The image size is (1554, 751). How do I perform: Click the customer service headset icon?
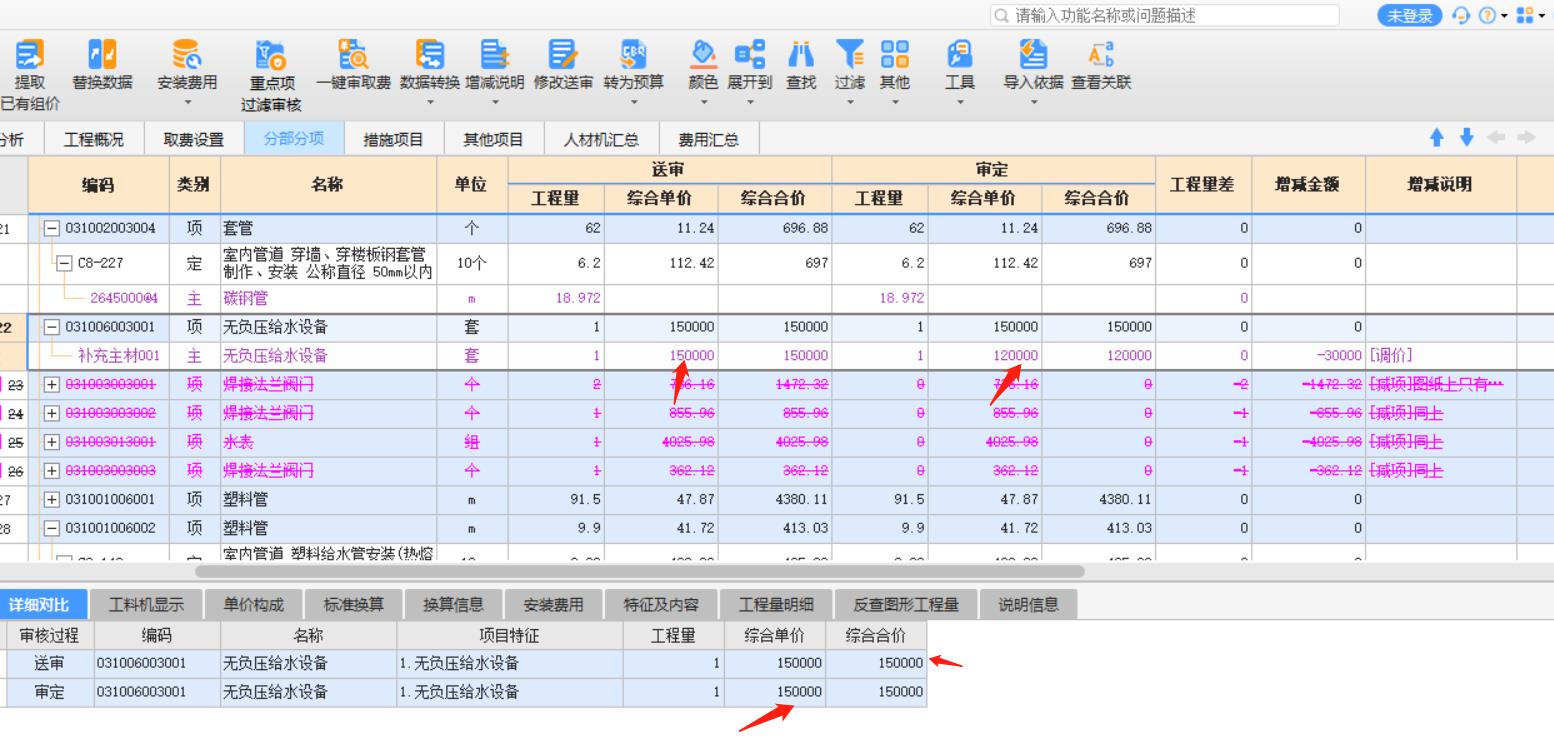(1461, 15)
